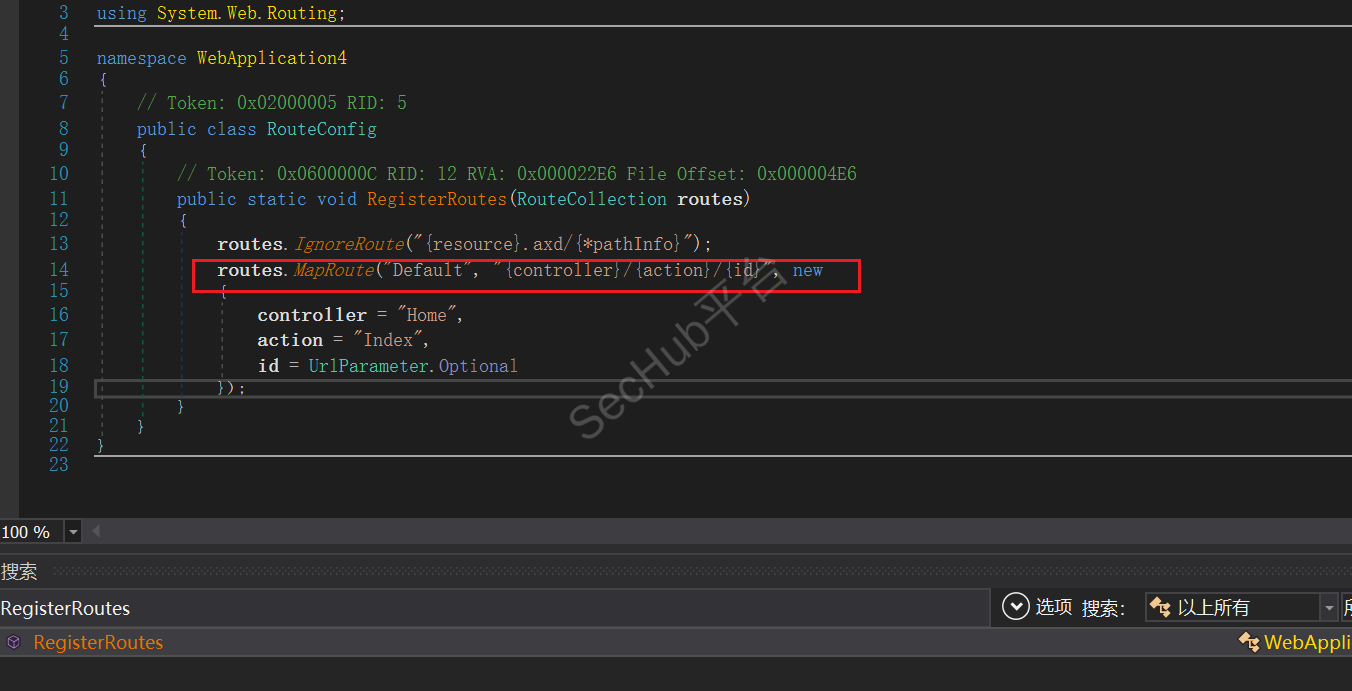Click the Optional member on line 18

pos(478,366)
